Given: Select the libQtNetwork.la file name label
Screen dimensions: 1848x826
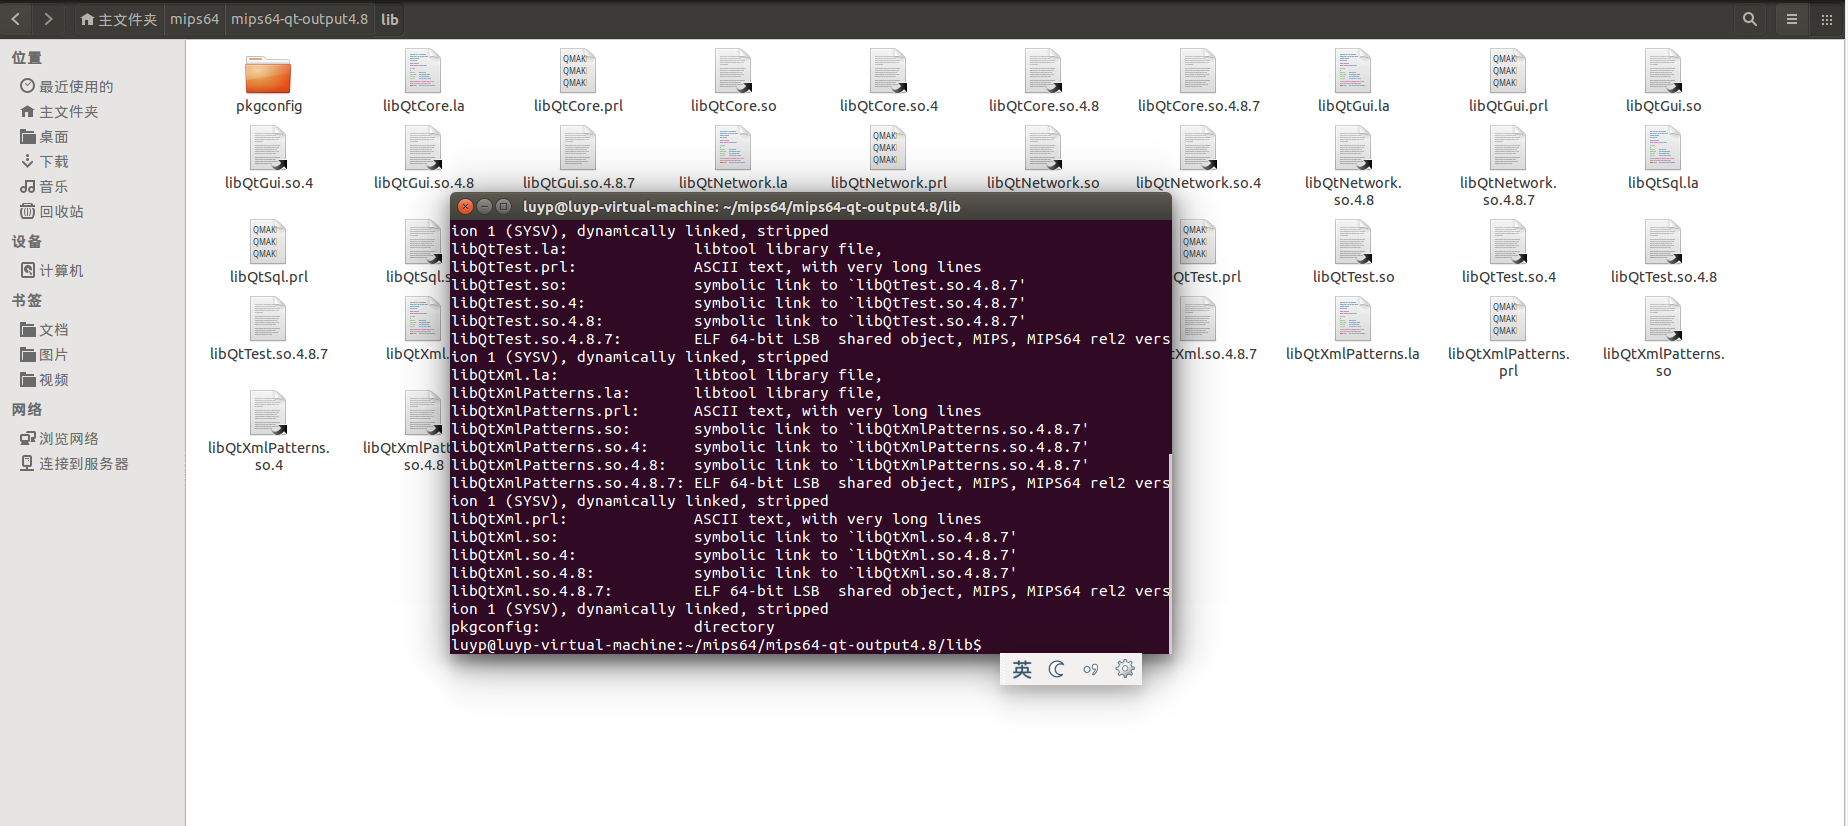Looking at the screenshot, I should pyautogui.click(x=733, y=182).
